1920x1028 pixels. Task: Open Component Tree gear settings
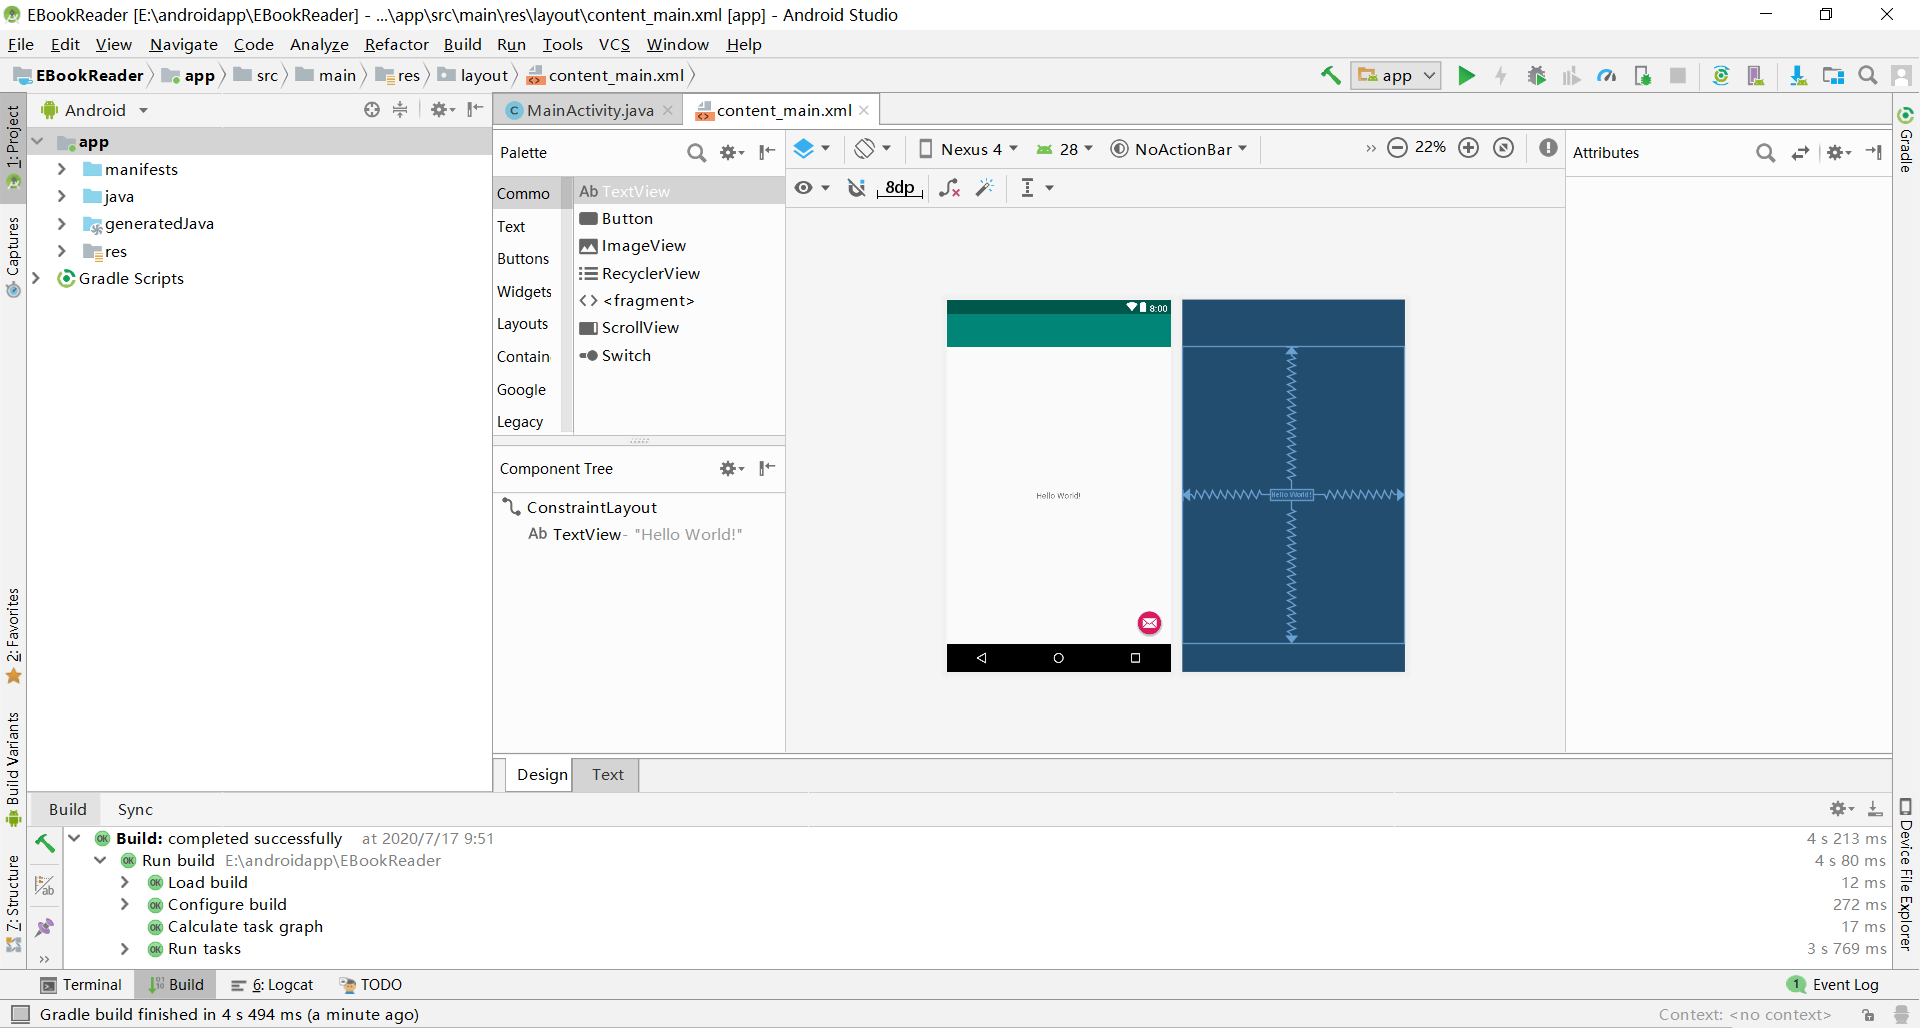point(732,468)
